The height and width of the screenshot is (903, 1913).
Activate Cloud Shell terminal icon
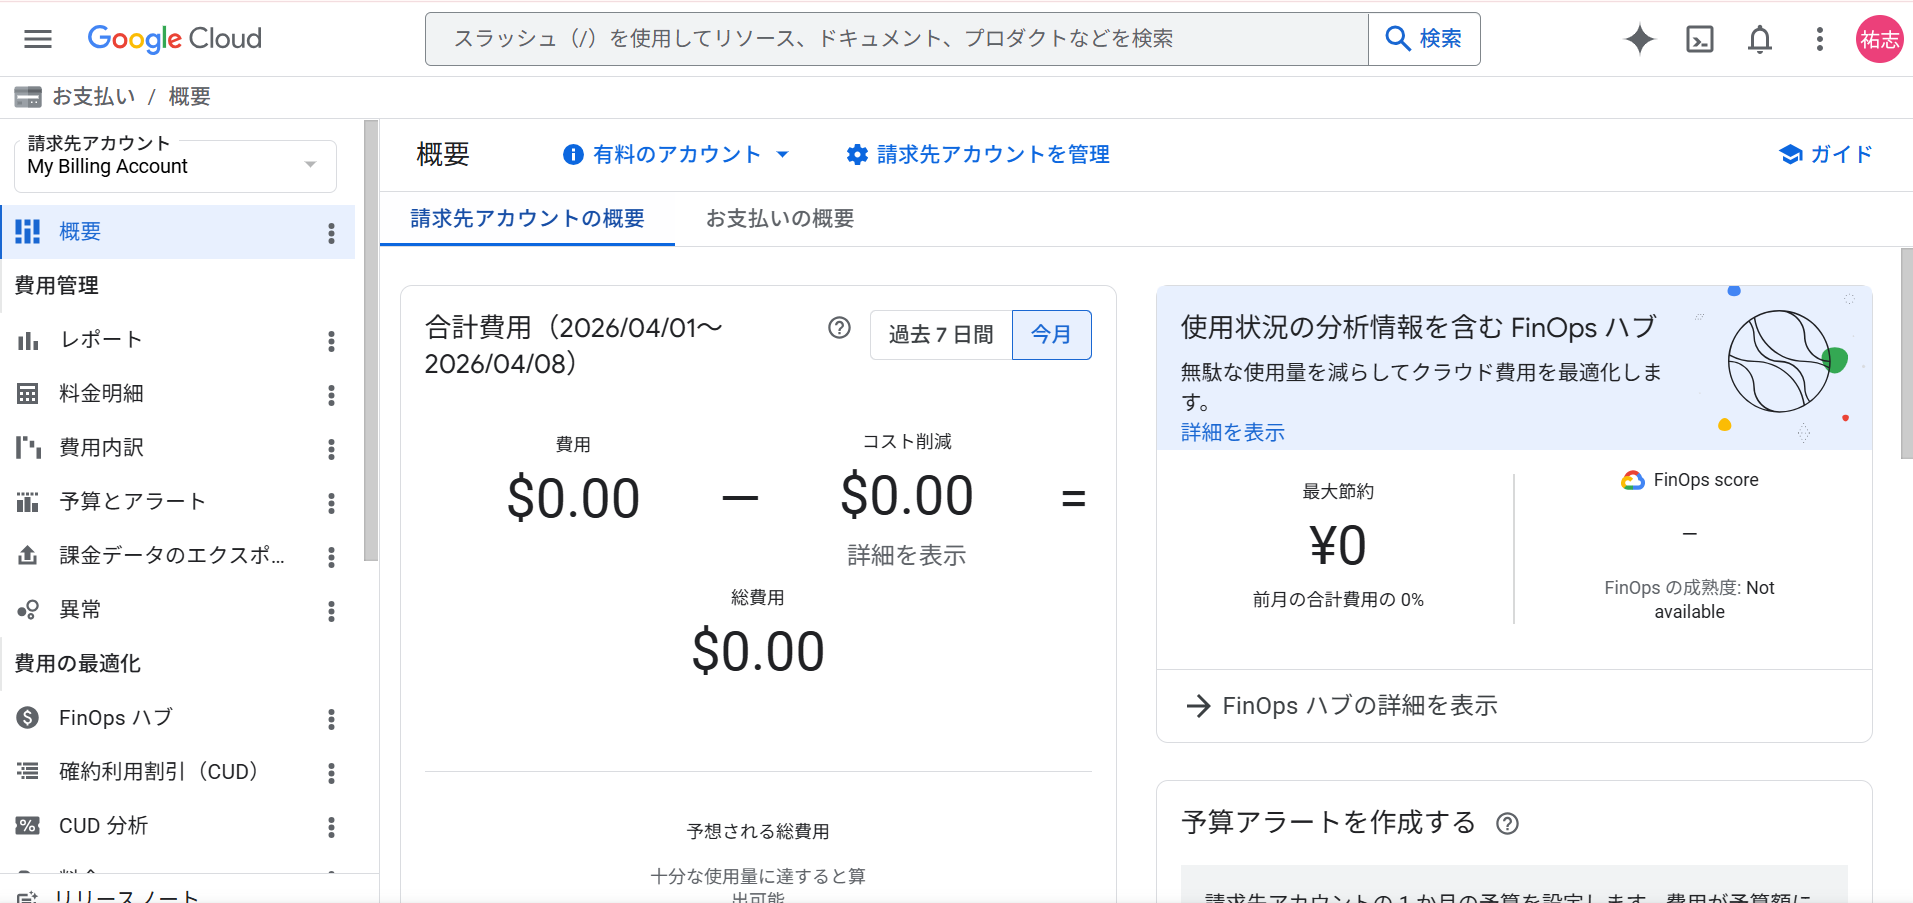tap(1699, 39)
